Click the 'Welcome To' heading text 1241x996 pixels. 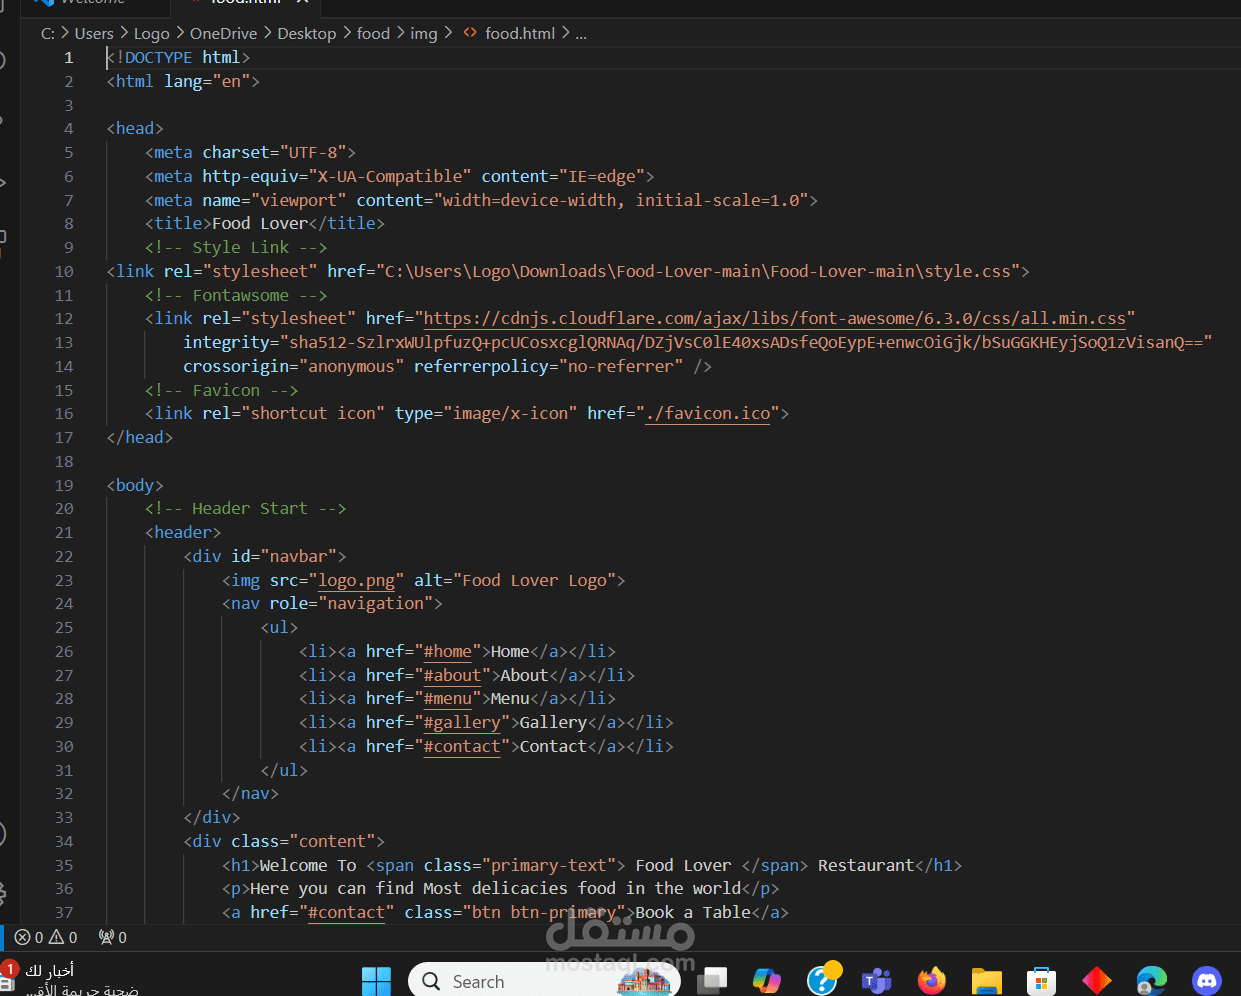[x=308, y=865]
